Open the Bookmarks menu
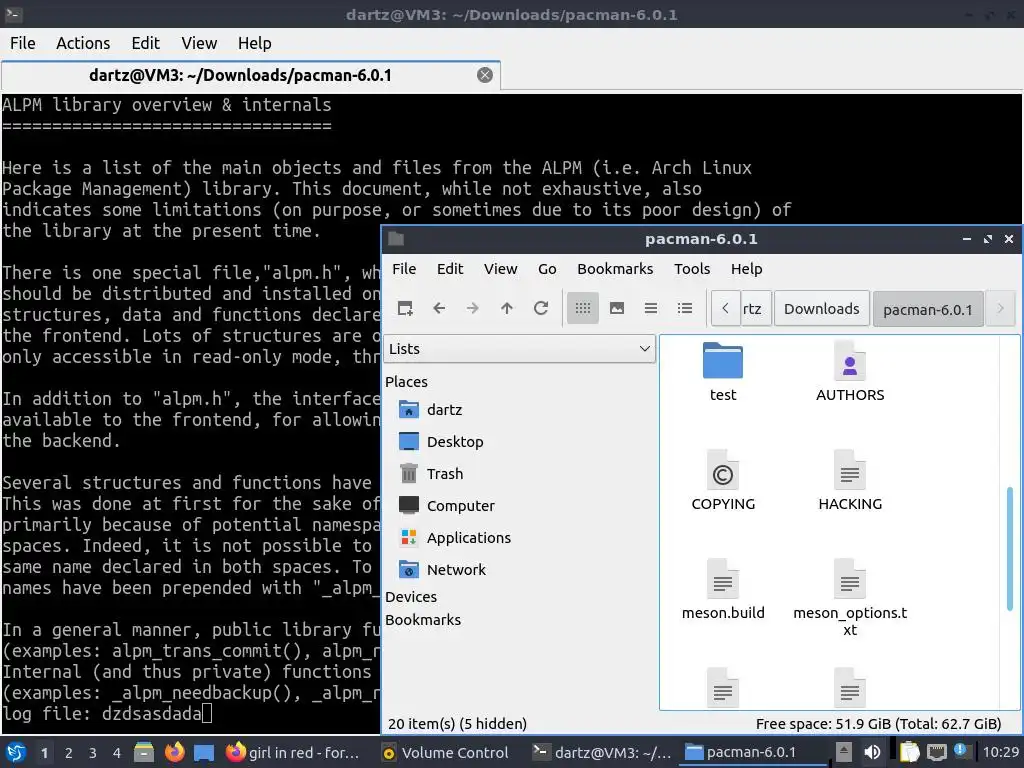This screenshot has width=1024, height=768. (615, 269)
